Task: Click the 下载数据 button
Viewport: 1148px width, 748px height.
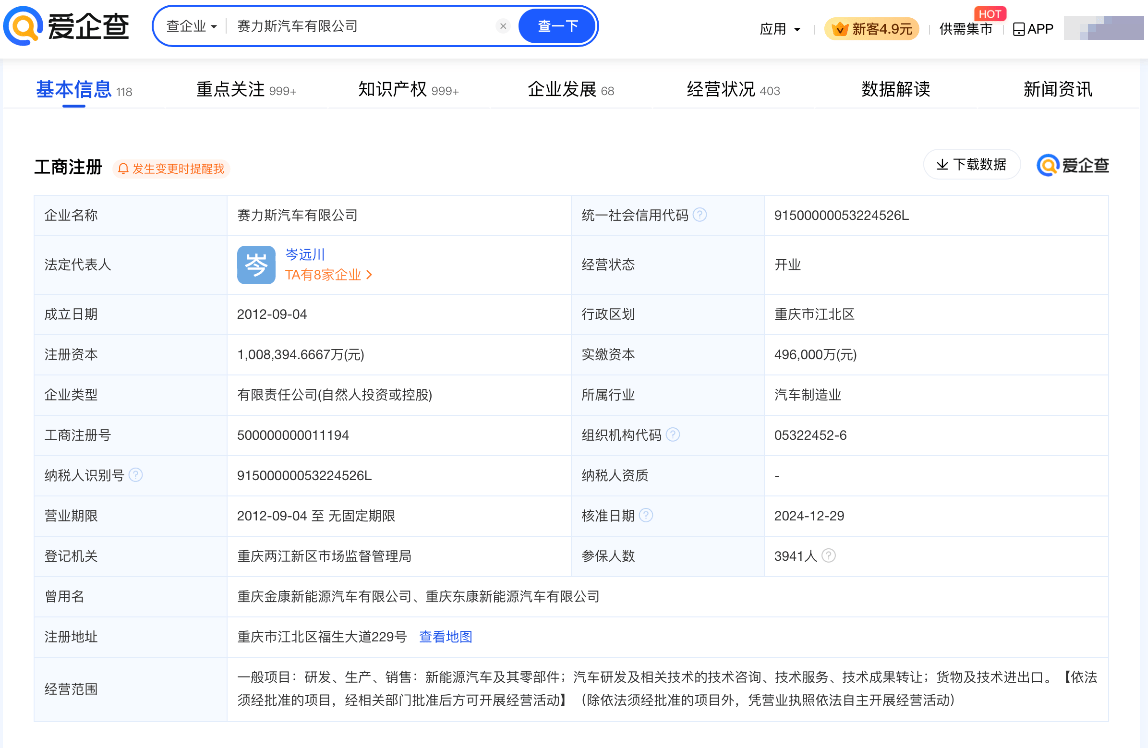Action: [971, 165]
